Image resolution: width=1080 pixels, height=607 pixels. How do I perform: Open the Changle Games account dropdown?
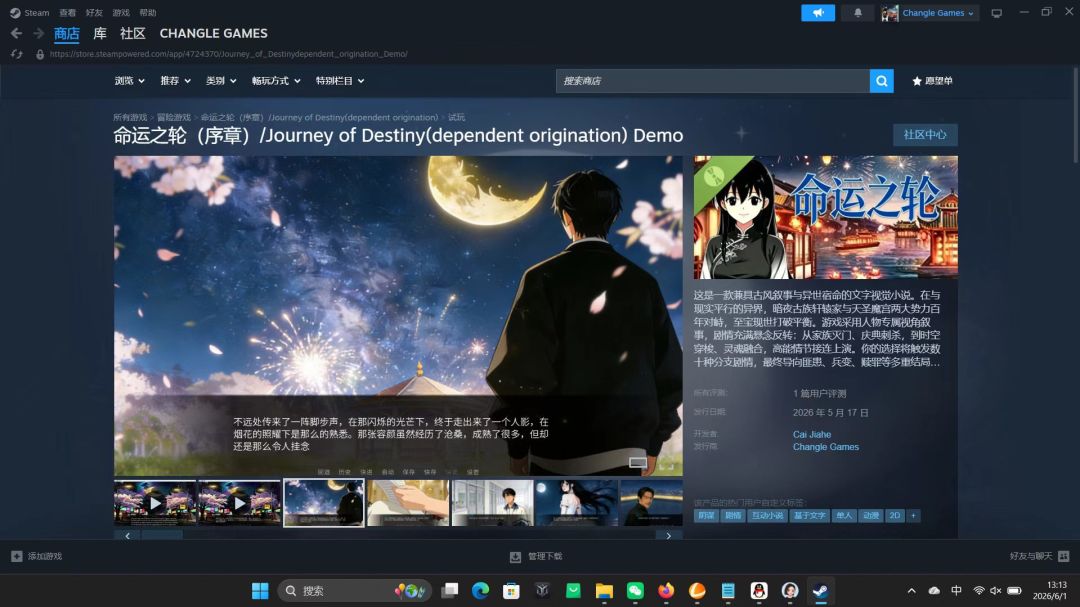point(937,13)
